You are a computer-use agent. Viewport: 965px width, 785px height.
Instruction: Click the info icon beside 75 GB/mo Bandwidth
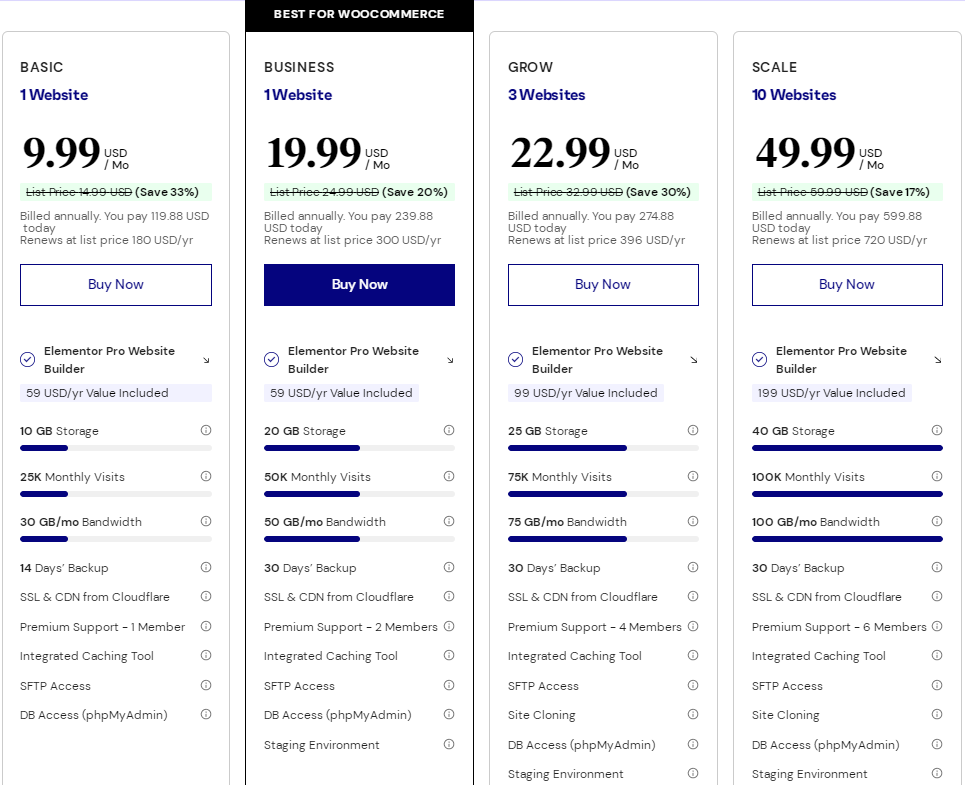pos(693,521)
